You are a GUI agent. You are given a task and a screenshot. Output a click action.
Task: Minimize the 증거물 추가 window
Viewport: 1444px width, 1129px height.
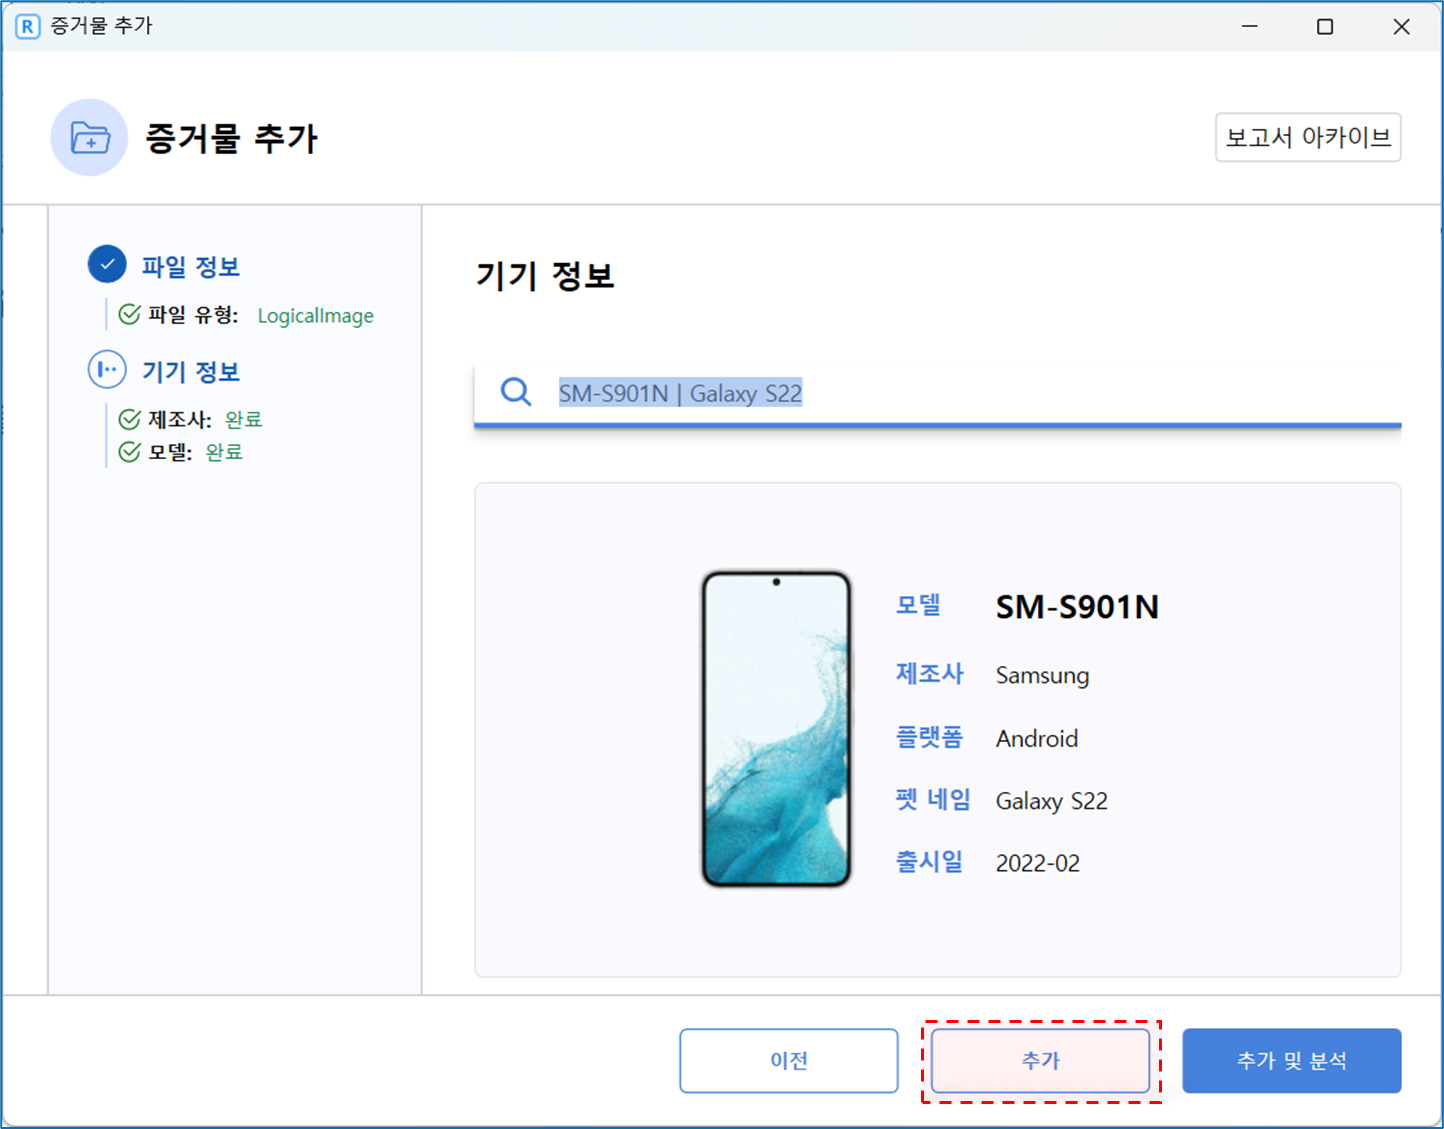[1250, 26]
